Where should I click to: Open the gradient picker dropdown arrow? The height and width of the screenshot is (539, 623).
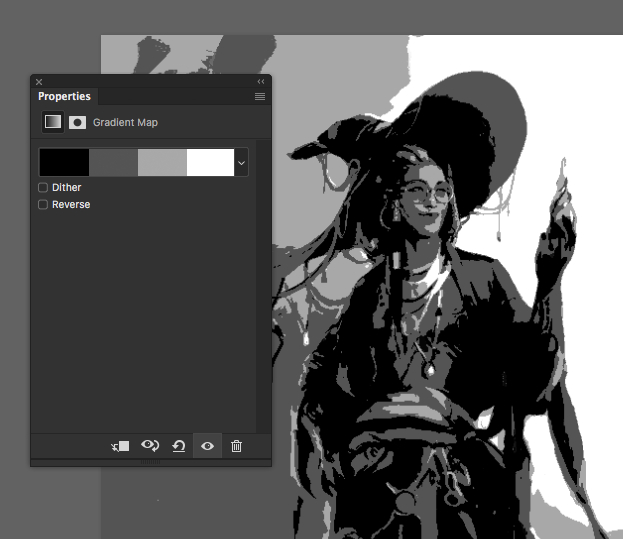(x=241, y=162)
